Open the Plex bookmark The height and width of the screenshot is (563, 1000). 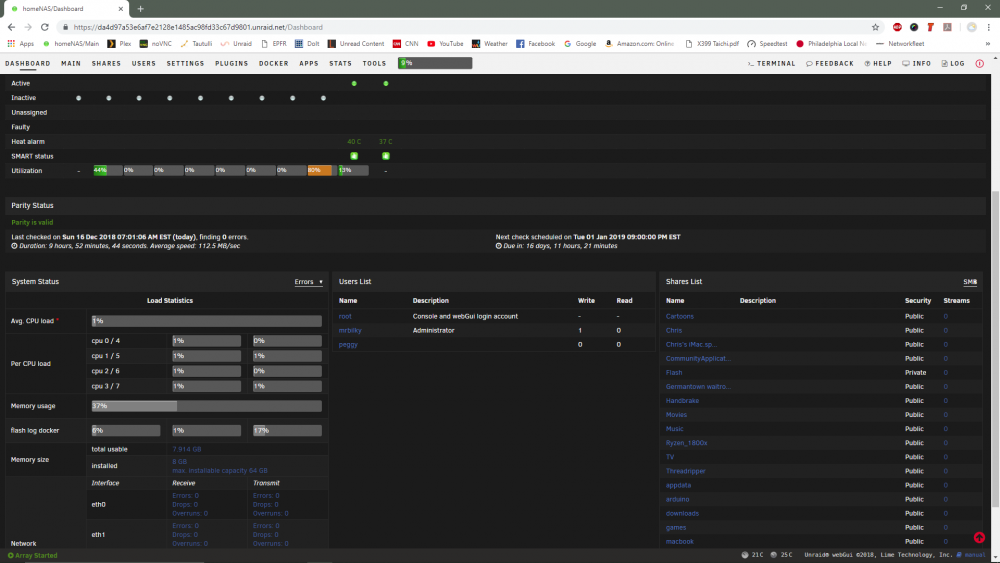119,44
